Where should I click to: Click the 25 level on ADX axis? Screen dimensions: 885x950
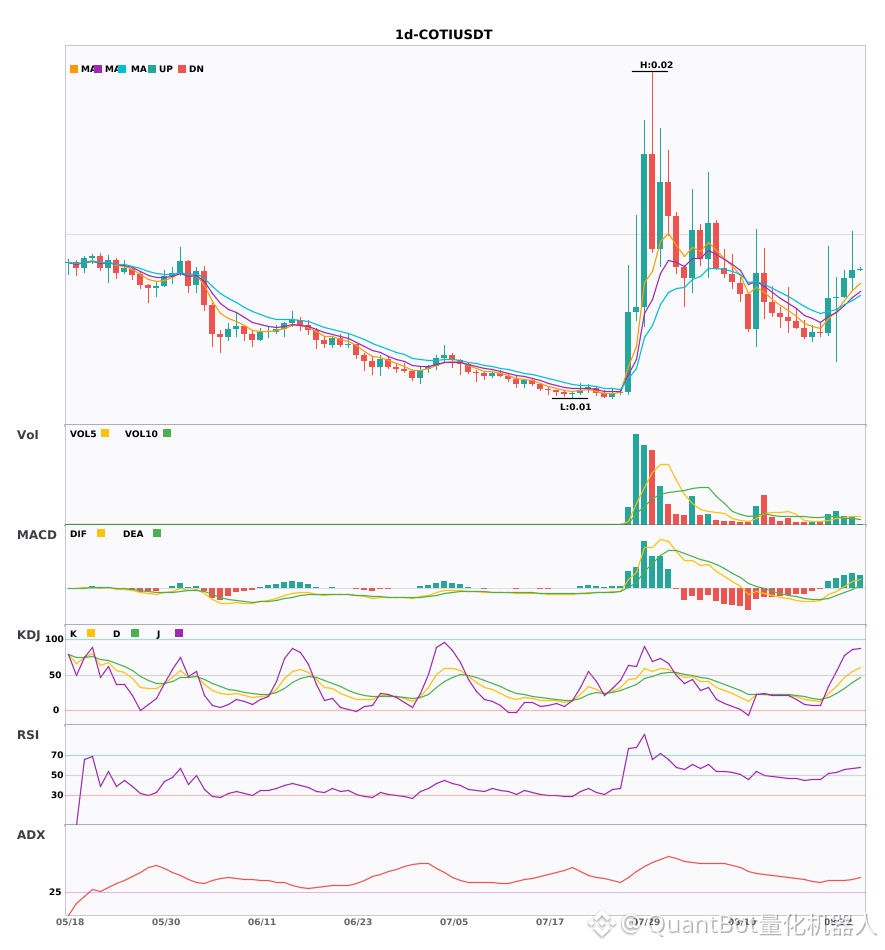pyautogui.click(x=55, y=892)
